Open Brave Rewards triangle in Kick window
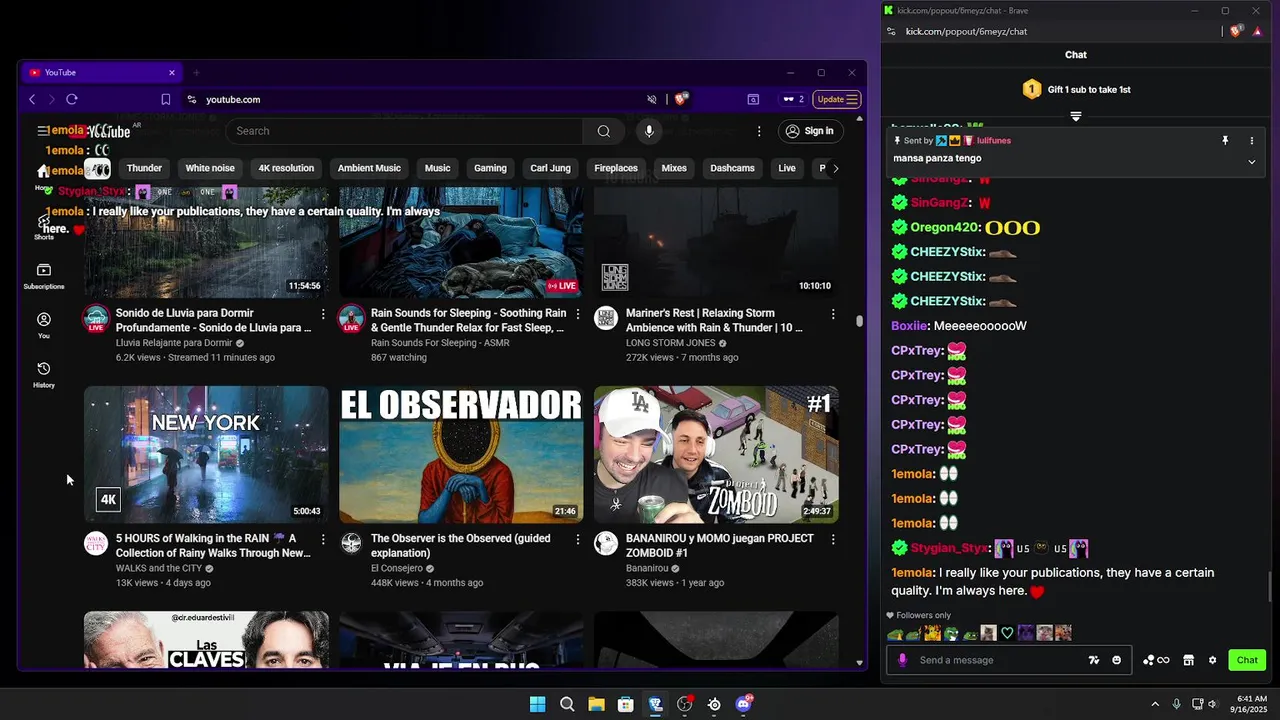 [x=1257, y=31]
